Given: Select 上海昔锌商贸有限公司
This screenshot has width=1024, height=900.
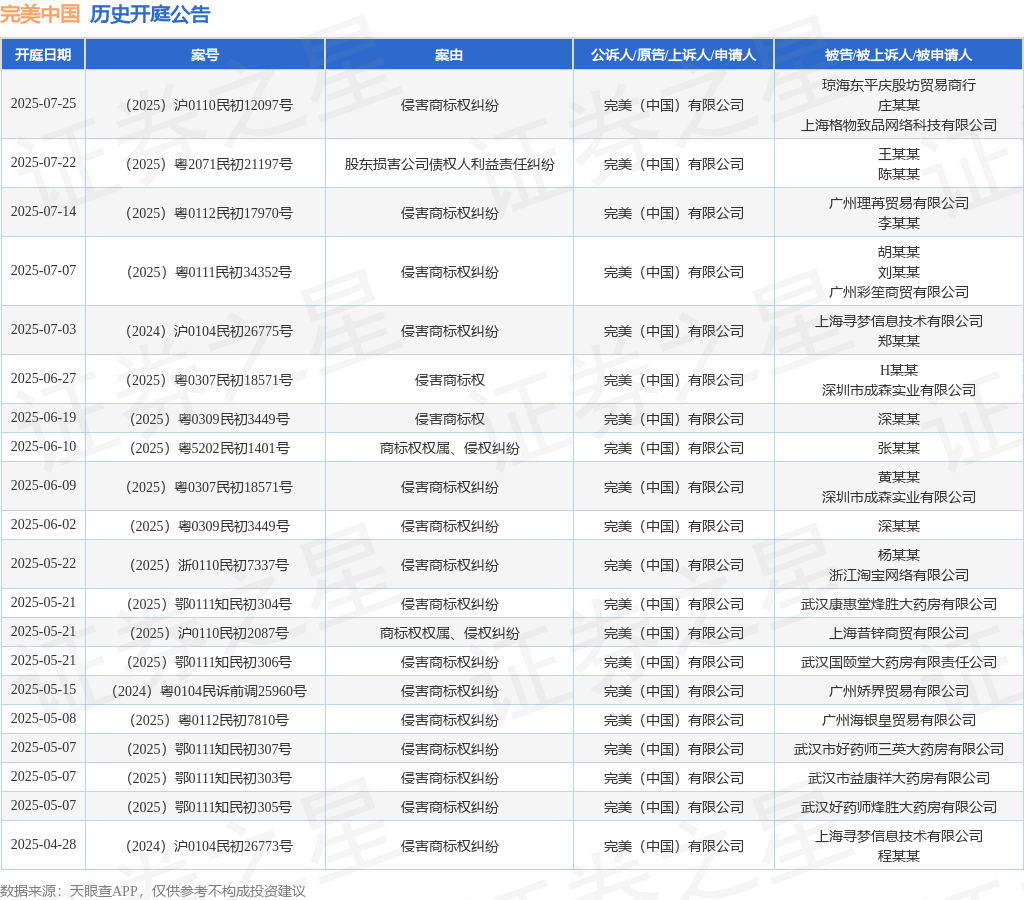Looking at the screenshot, I should 899,634.
